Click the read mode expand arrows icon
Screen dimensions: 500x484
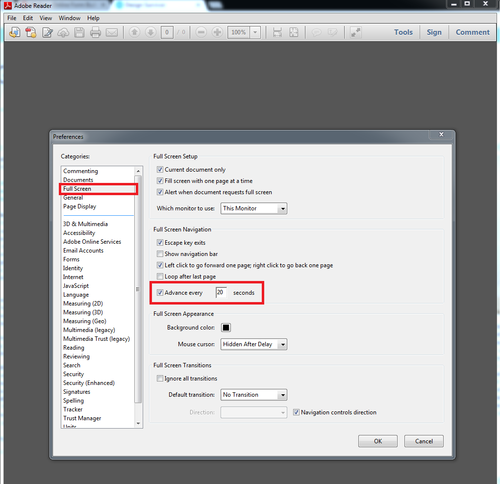coord(356,32)
